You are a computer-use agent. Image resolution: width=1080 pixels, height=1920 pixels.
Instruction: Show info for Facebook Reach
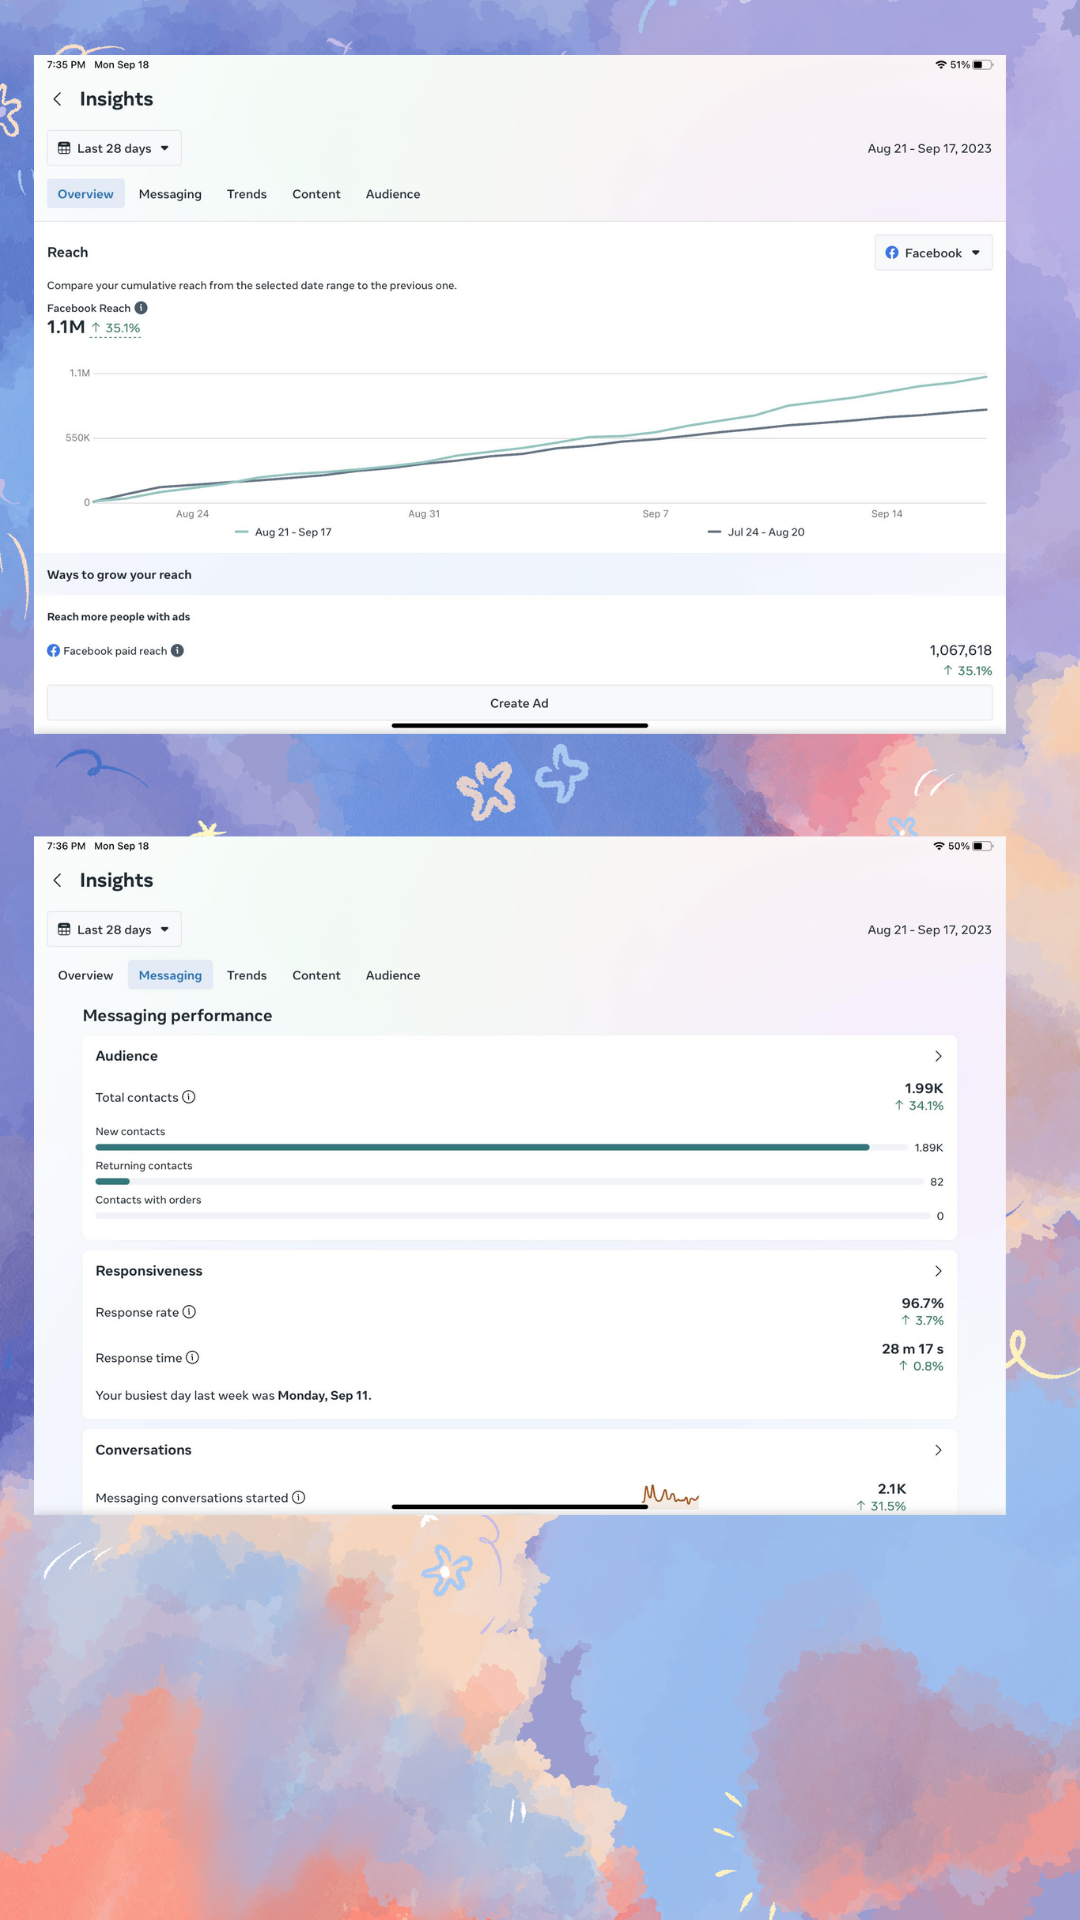[141, 308]
